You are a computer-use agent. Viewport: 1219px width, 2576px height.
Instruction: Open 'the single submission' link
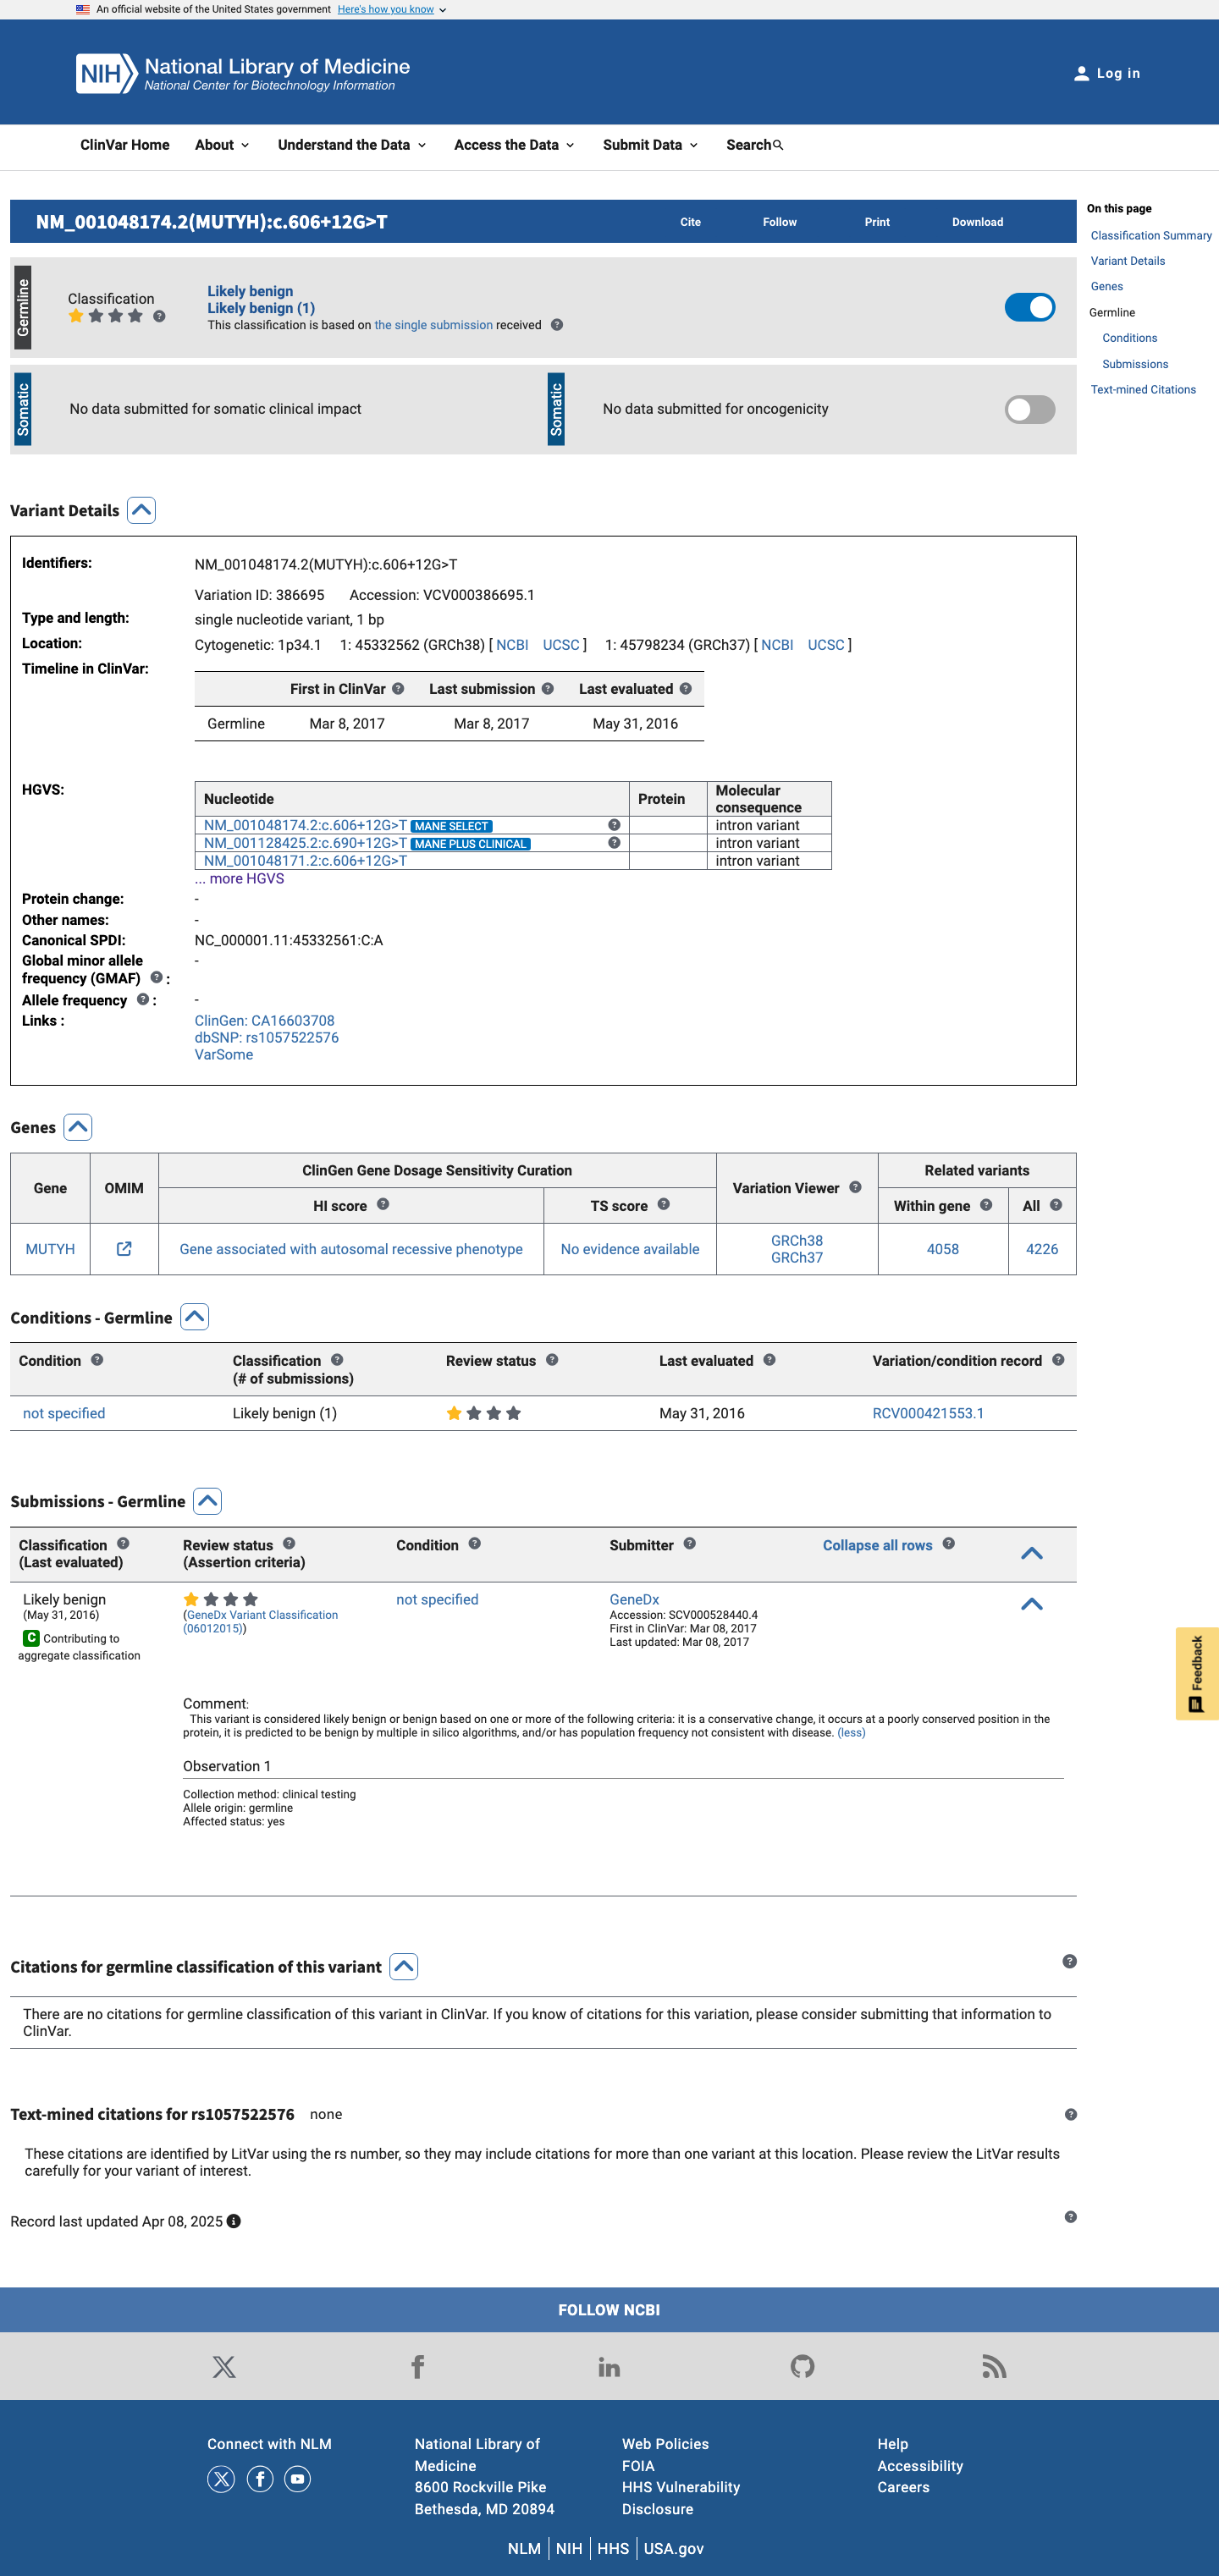tap(433, 325)
